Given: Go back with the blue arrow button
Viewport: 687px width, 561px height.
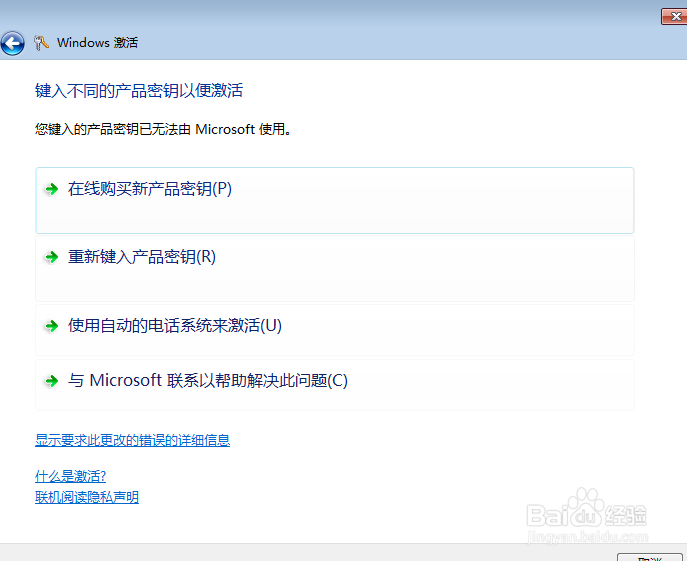Looking at the screenshot, I should [12, 43].
